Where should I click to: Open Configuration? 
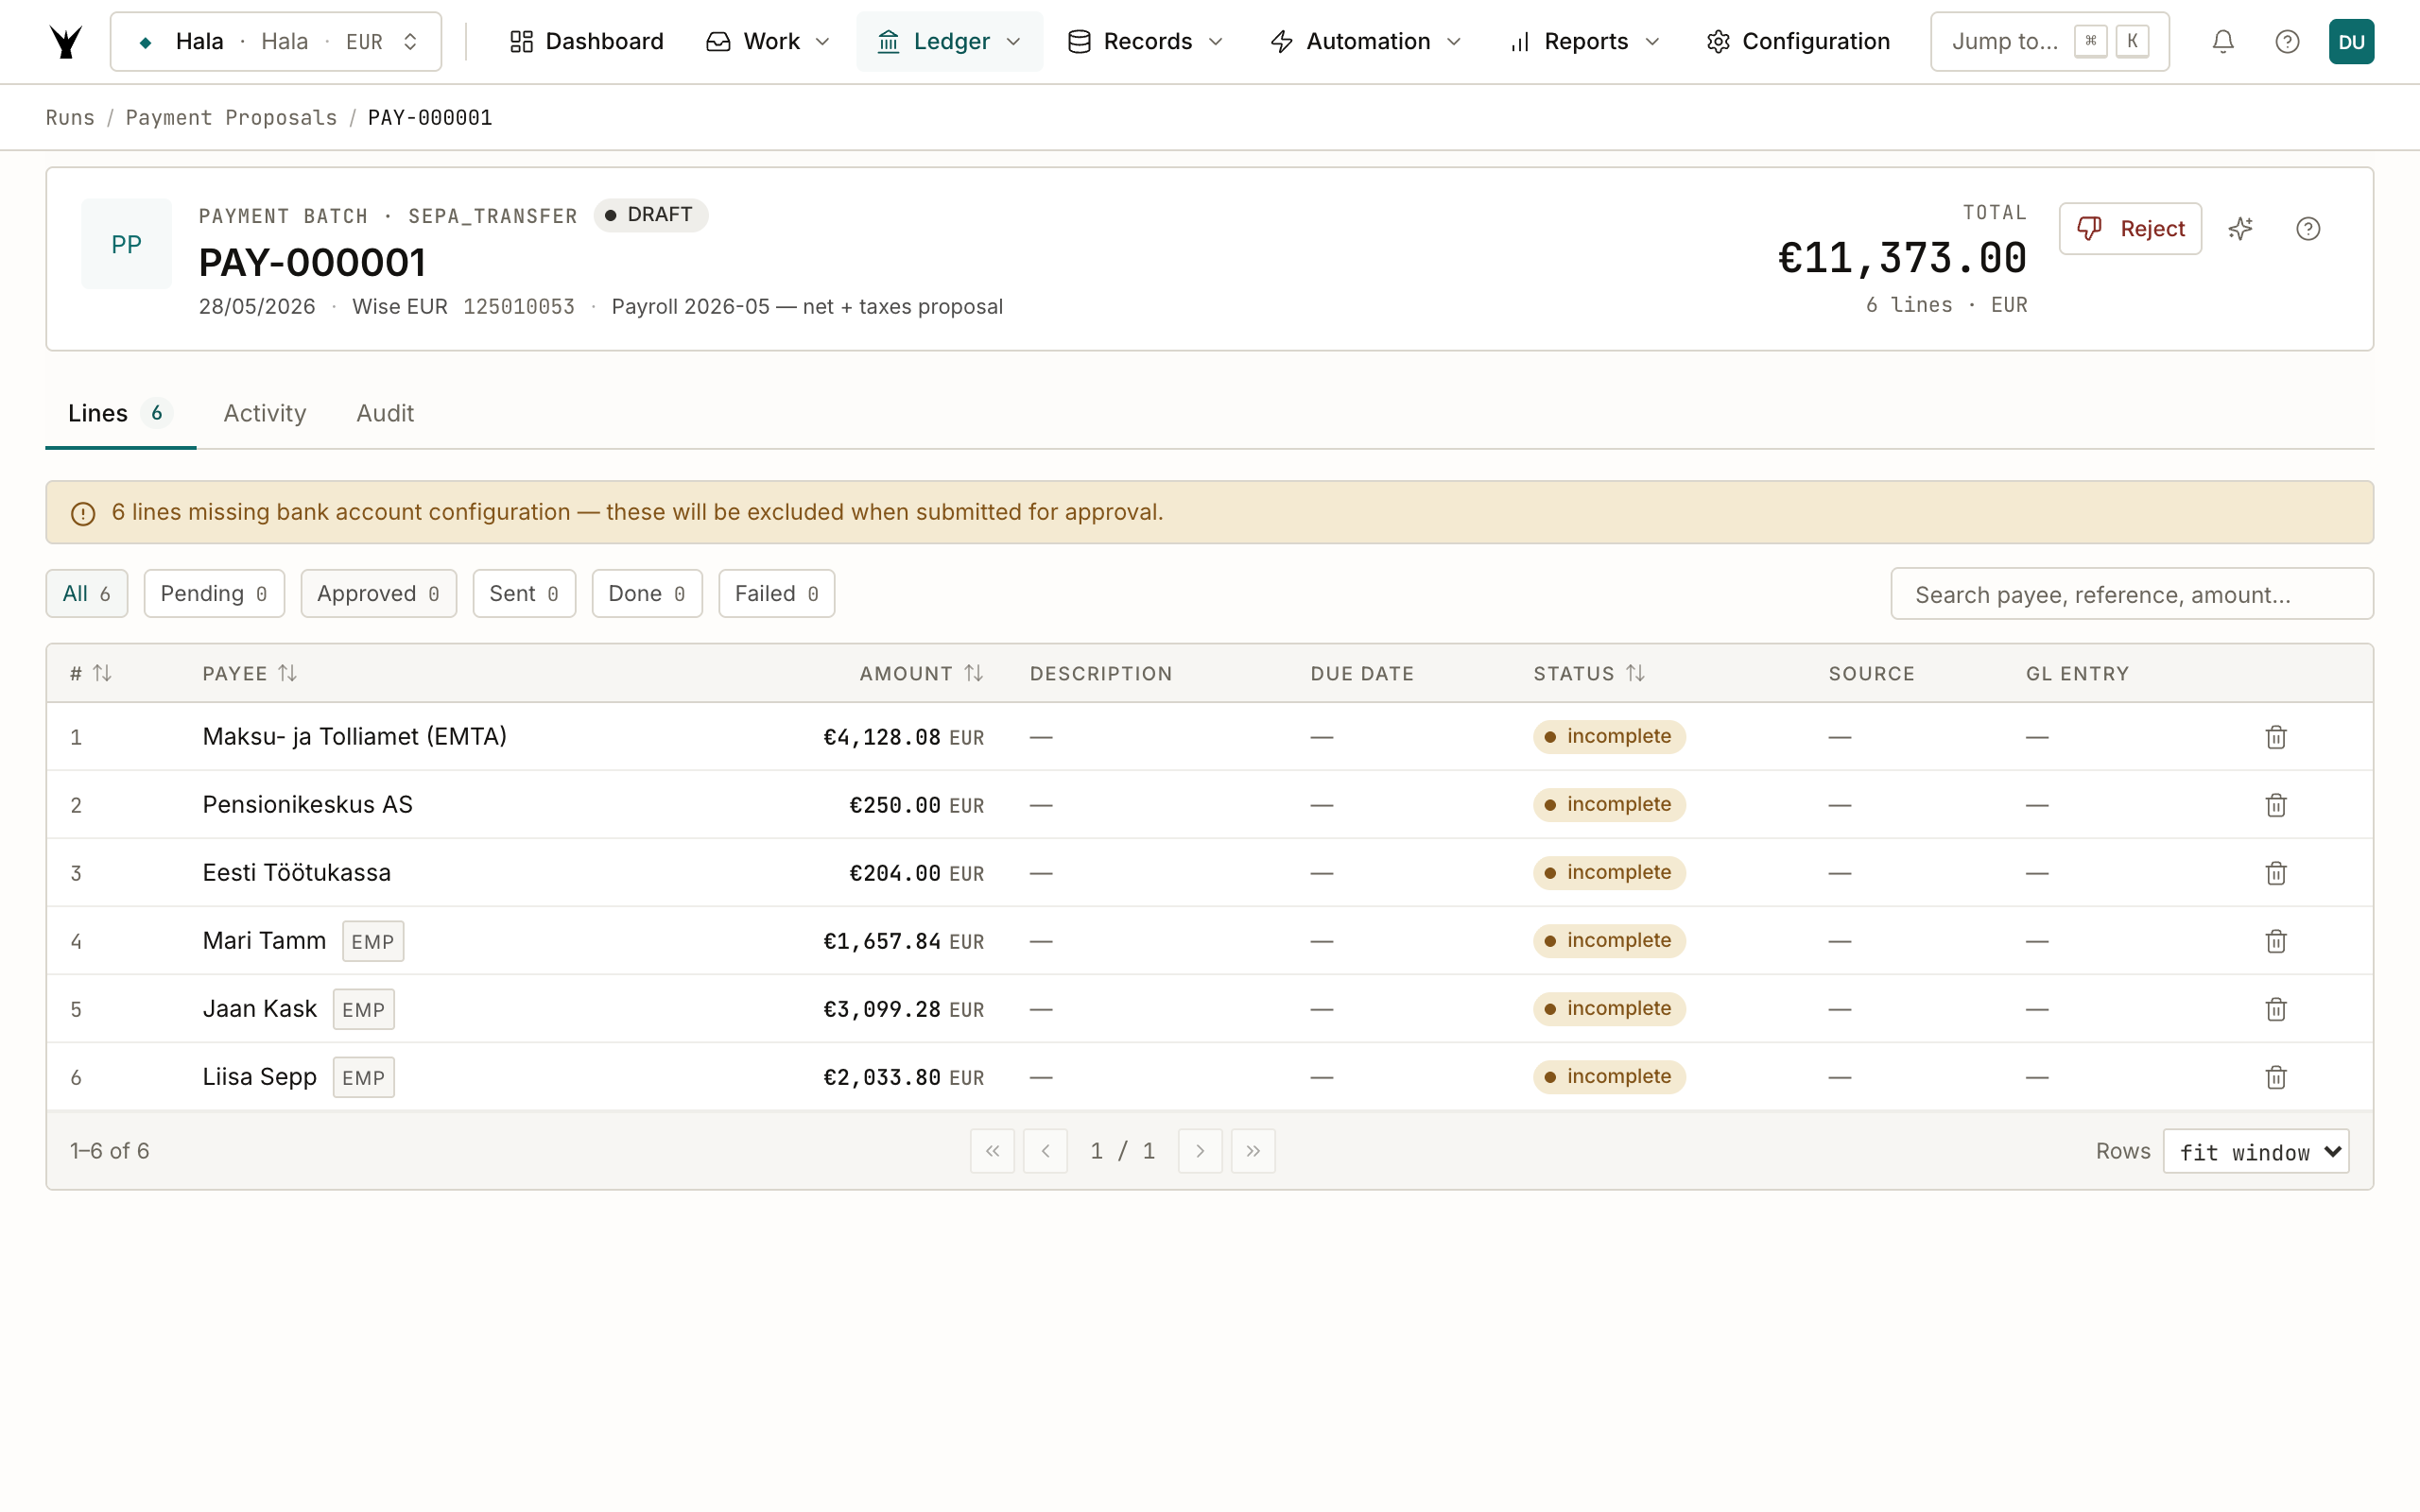tap(1798, 41)
